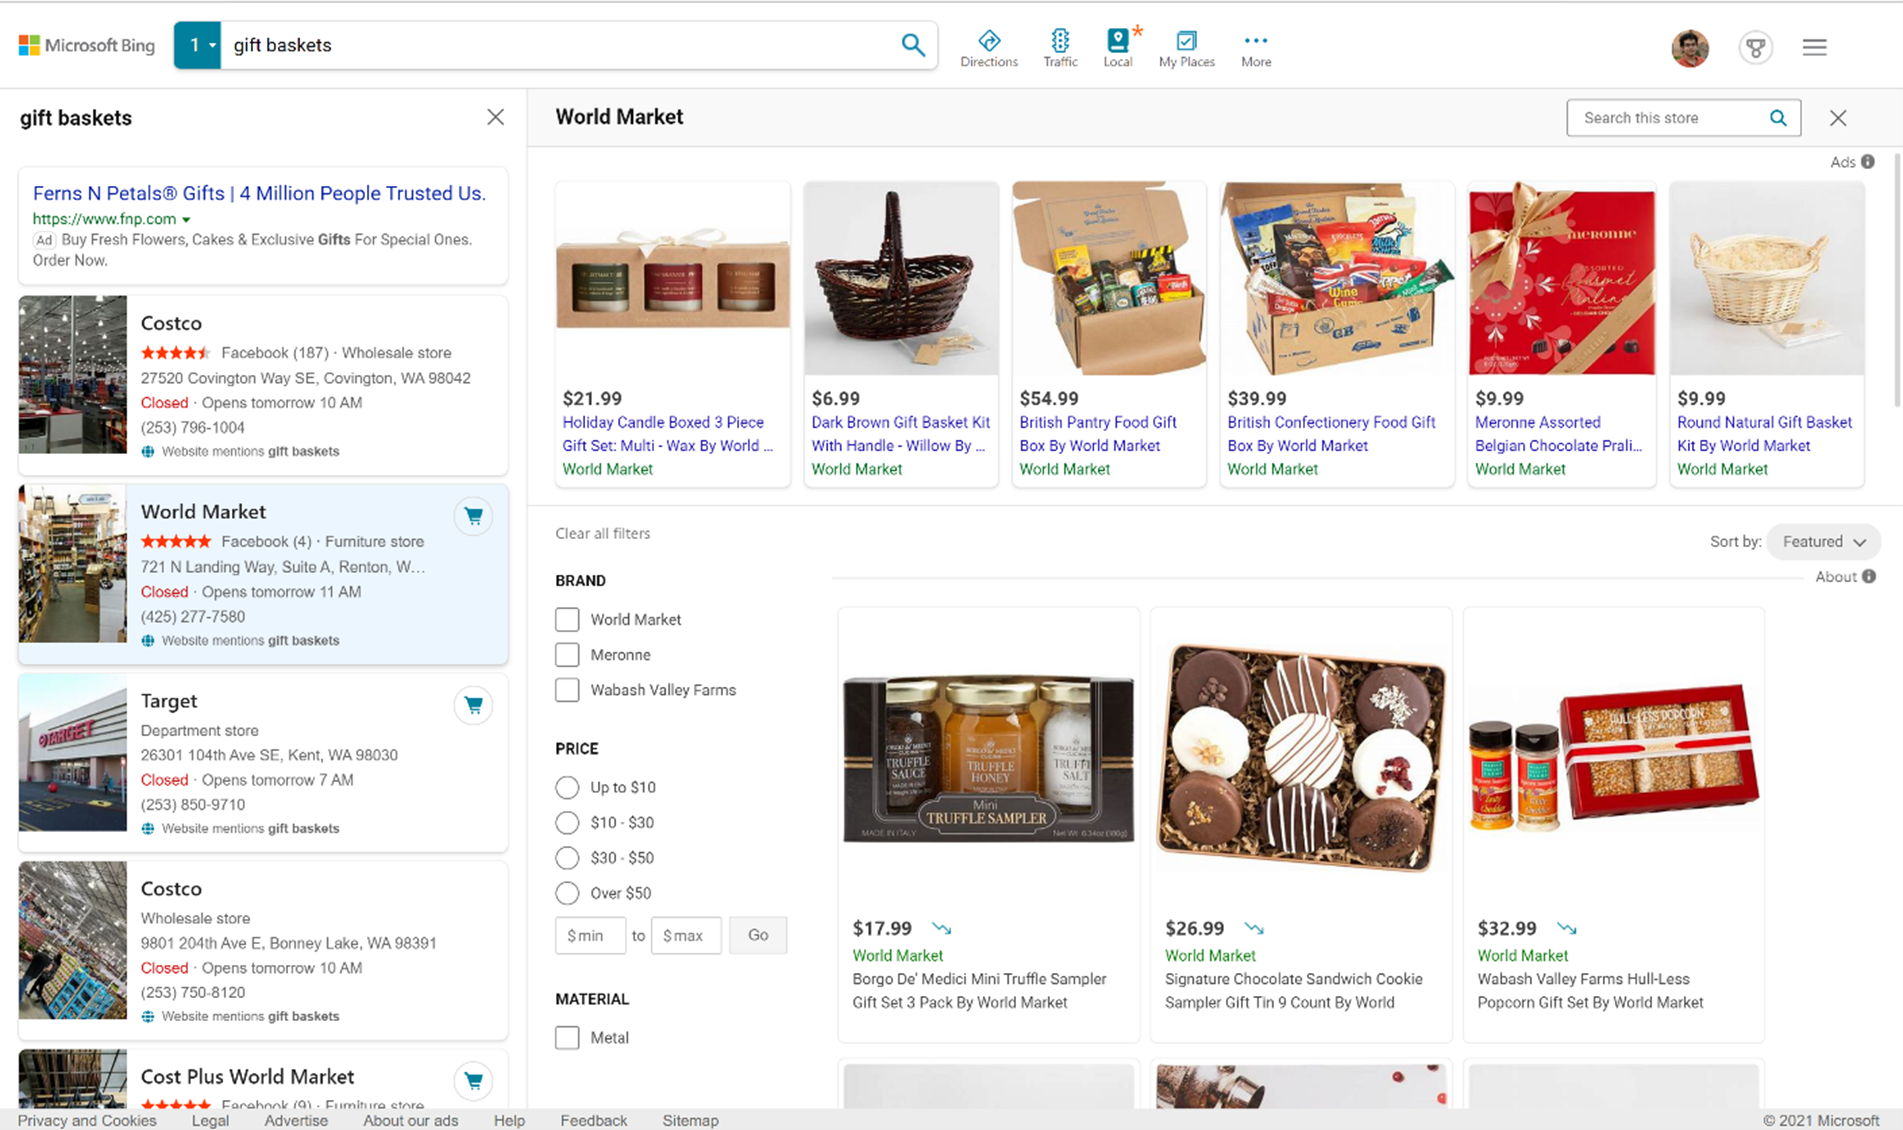Open the More options menu
1903x1130 pixels.
click(x=1256, y=48)
